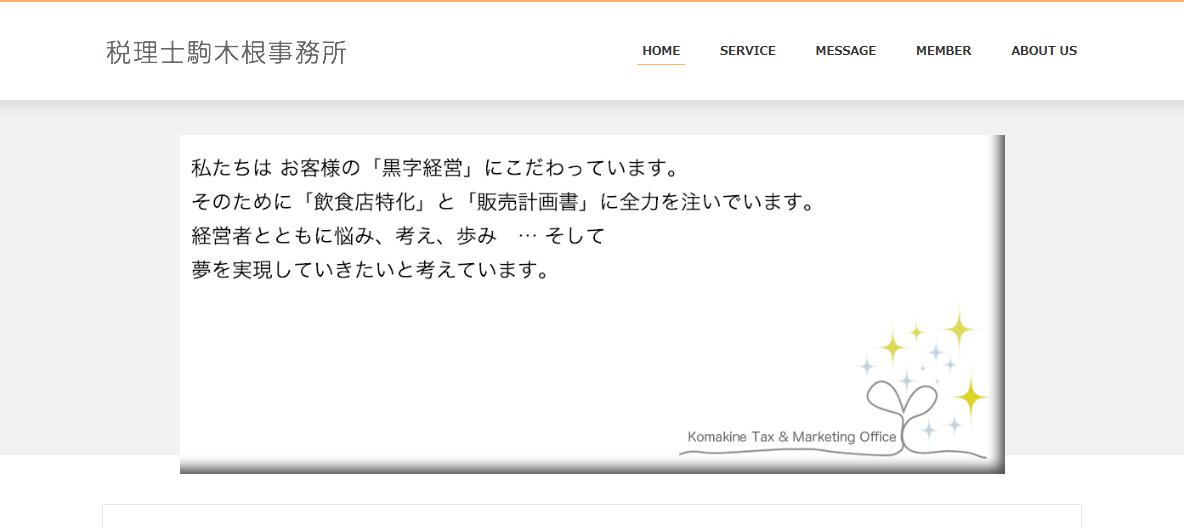
Task: Open the MESSAGE menu item
Action: click(846, 51)
